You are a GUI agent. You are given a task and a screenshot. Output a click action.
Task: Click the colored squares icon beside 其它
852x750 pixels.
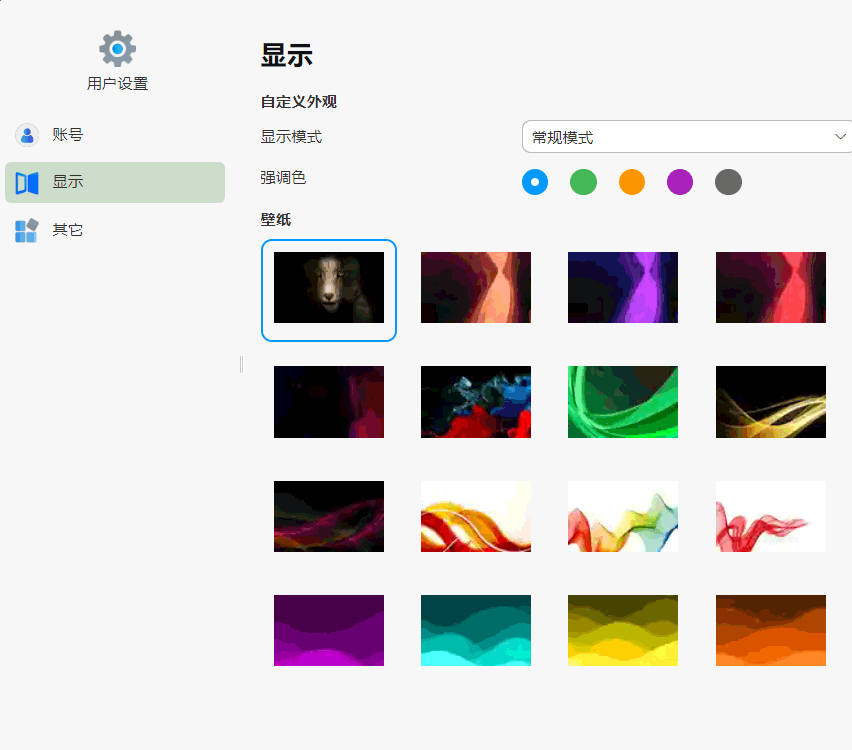pos(25,229)
